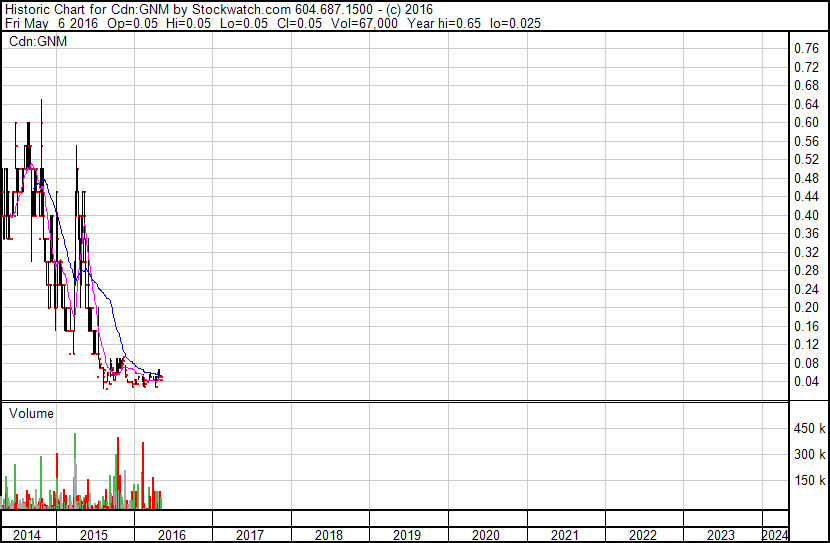The height and width of the screenshot is (543, 830).
Task: Click the 2022 label on time axis
Action: [643, 535]
